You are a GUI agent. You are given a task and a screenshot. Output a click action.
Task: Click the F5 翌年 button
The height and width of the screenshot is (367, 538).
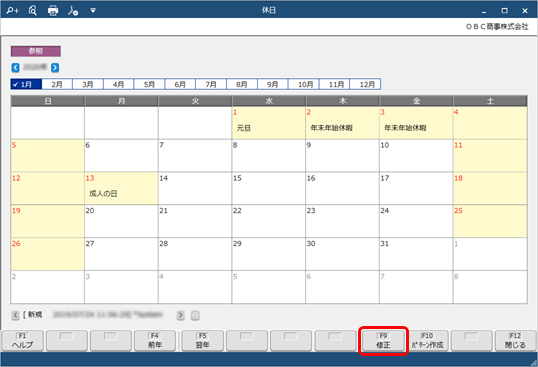tap(202, 341)
